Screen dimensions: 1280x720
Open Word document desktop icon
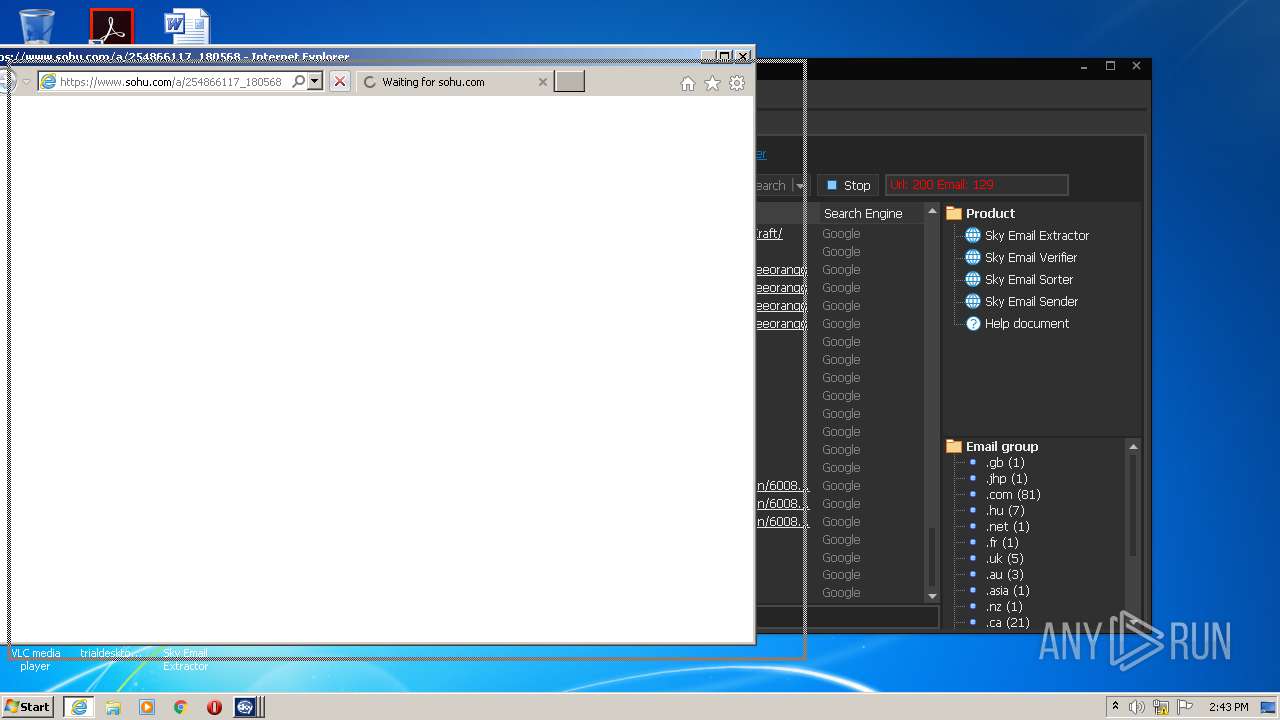click(187, 26)
